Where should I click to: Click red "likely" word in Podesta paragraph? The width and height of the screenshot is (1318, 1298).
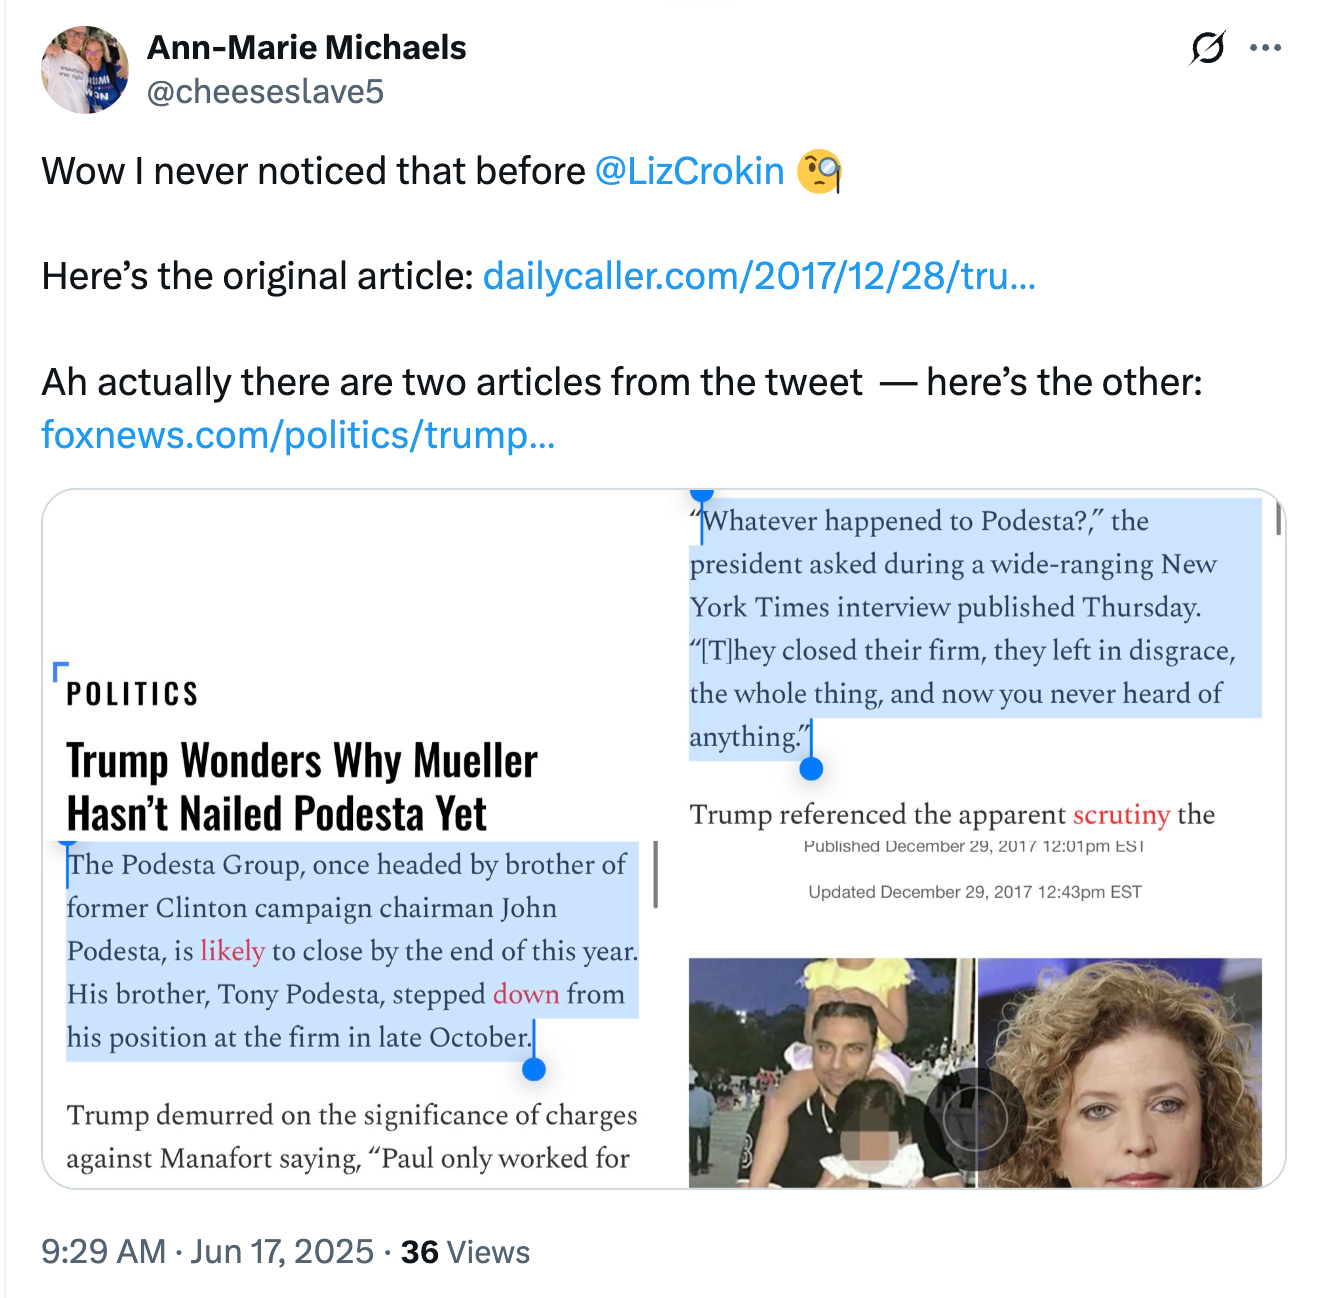pos(232,951)
